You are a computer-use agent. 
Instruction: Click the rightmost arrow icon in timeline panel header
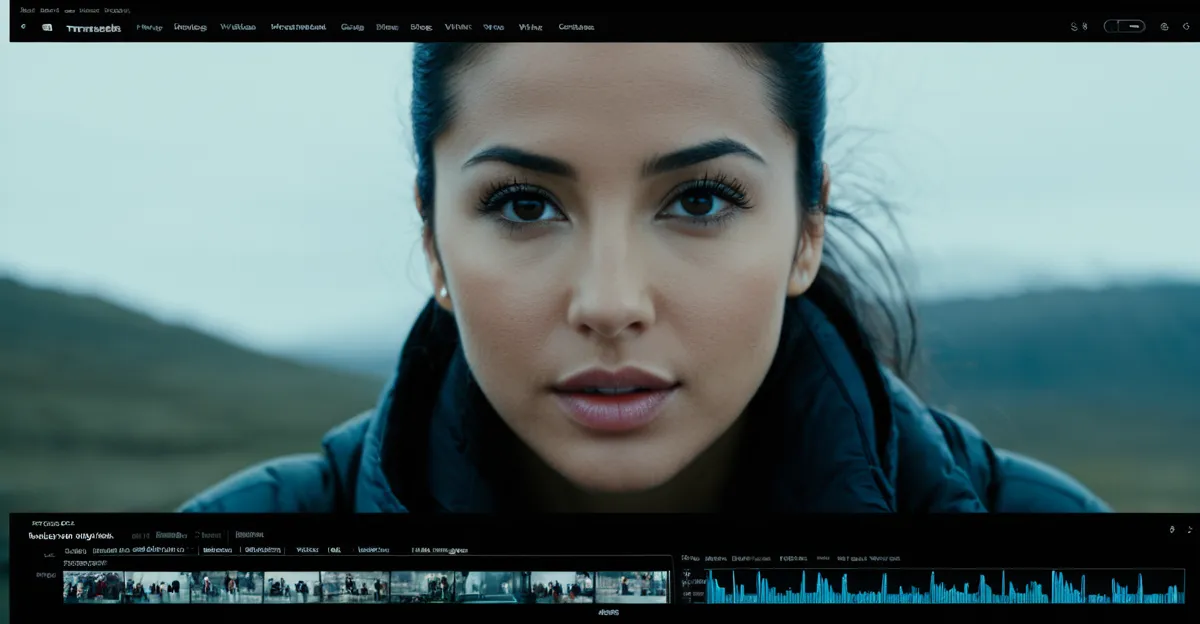(x=1189, y=529)
